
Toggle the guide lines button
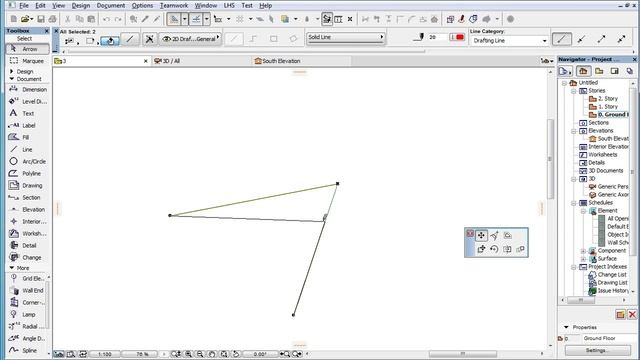(174, 19)
